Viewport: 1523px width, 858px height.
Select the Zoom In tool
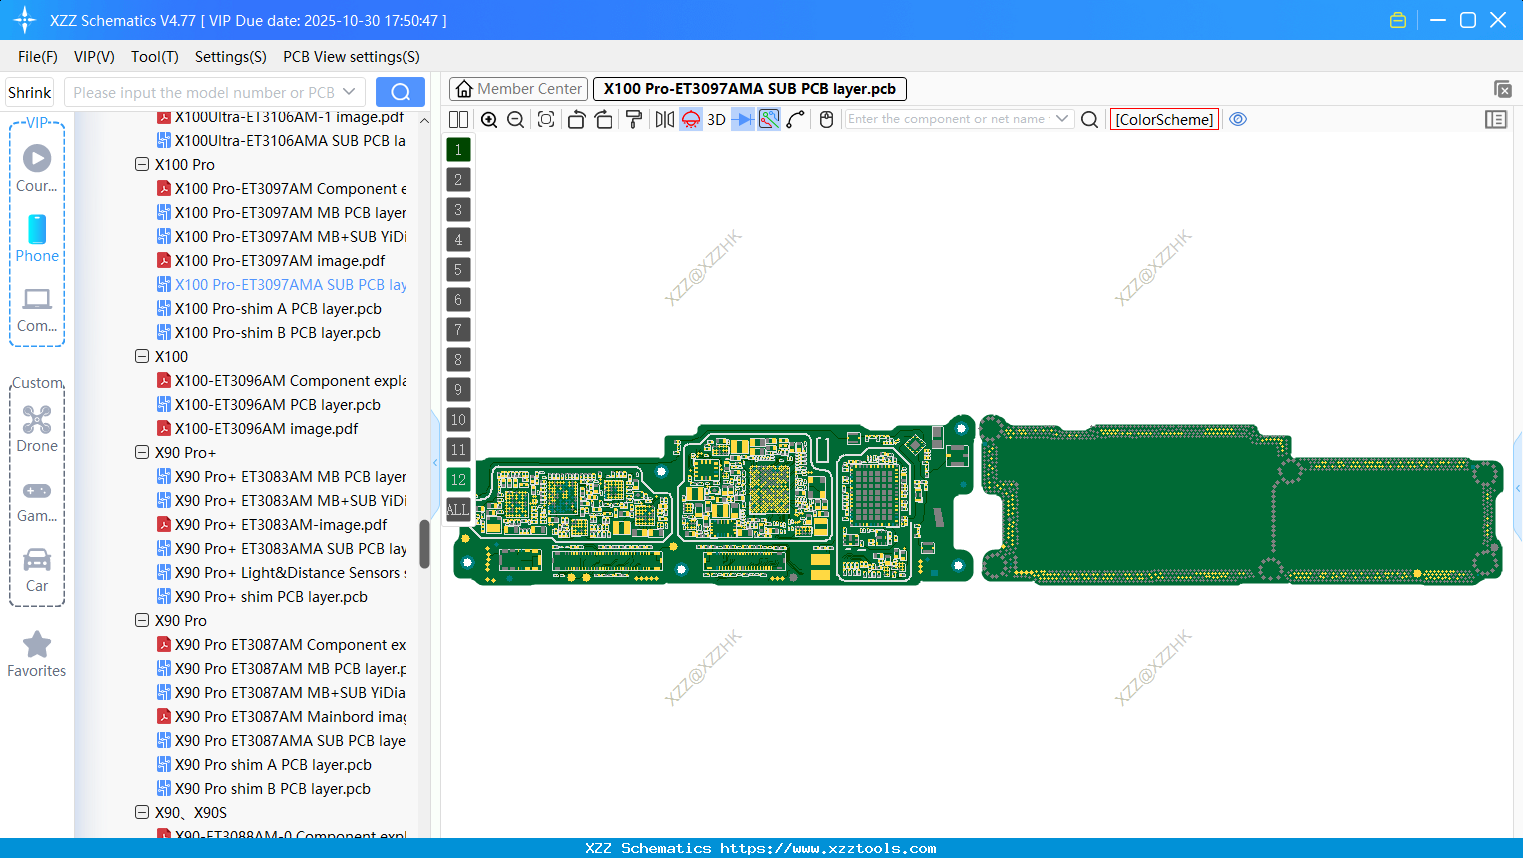point(489,119)
